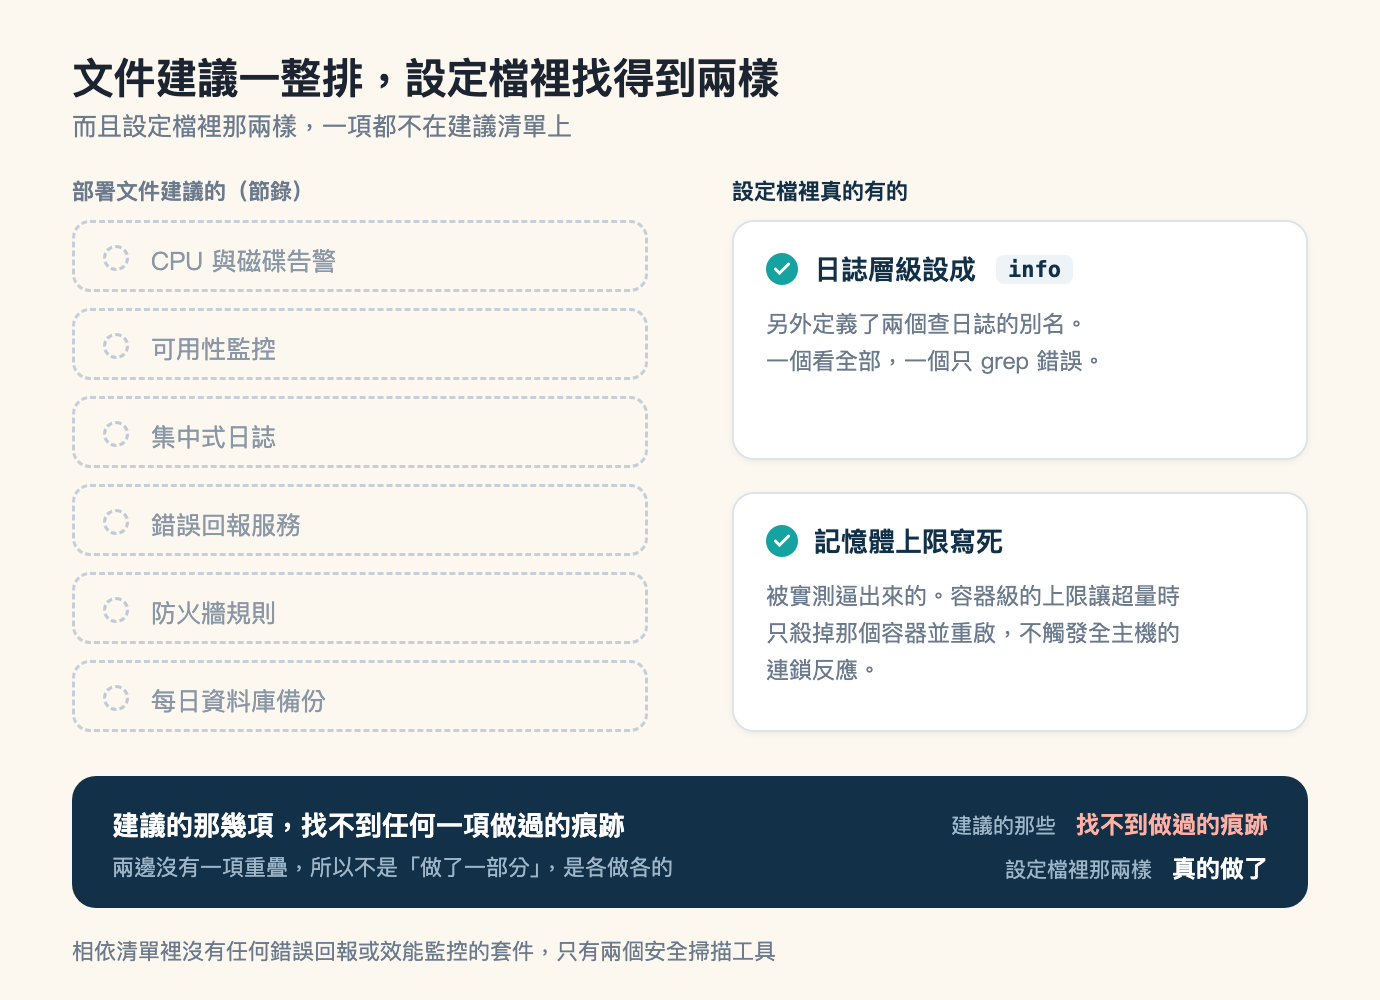Image resolution: width=1380 pixels, height=1000 pixels.
Task: Click the green checkmark next to 日誌層級設成
Action: coord(782,269)
